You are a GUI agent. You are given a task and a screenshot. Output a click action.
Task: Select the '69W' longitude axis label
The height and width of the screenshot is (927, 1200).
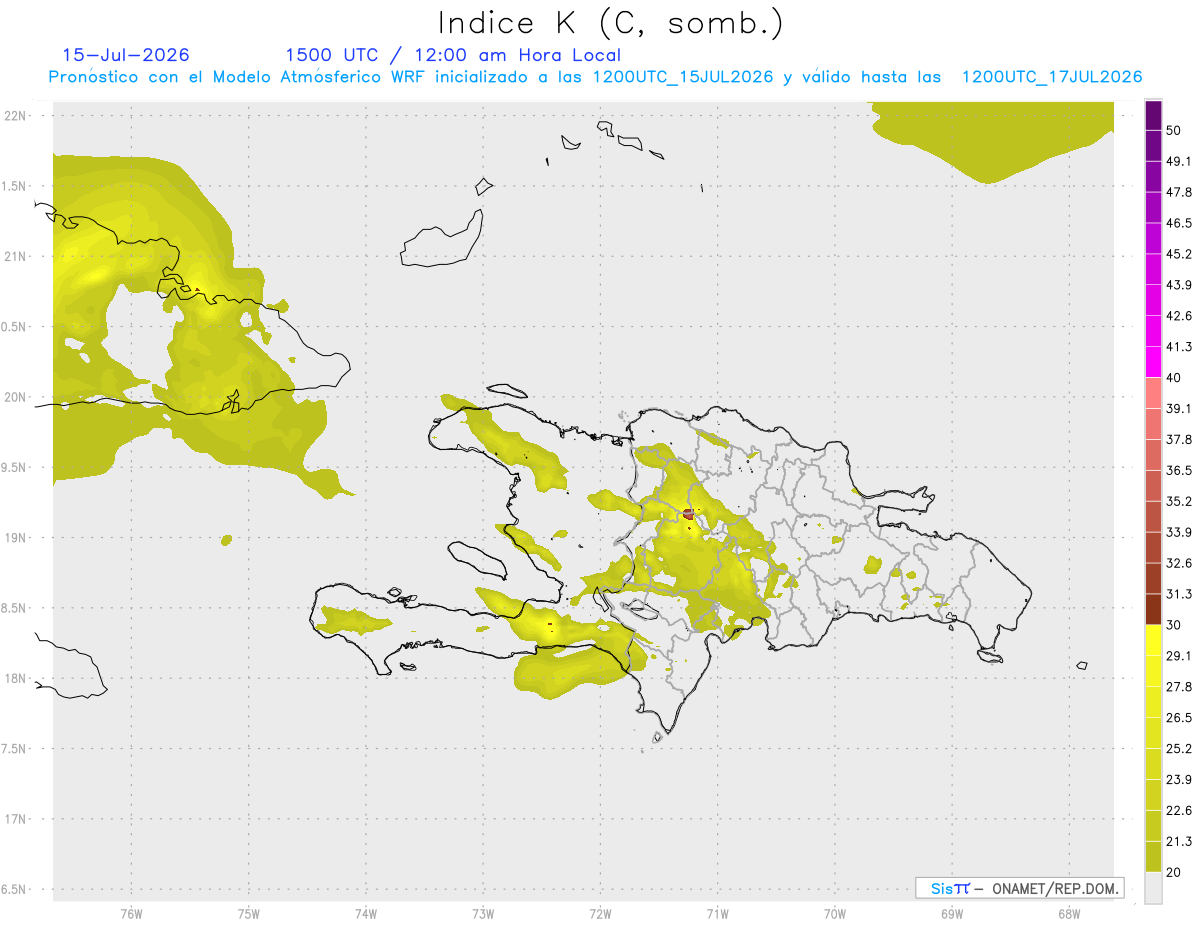(952, 914)
